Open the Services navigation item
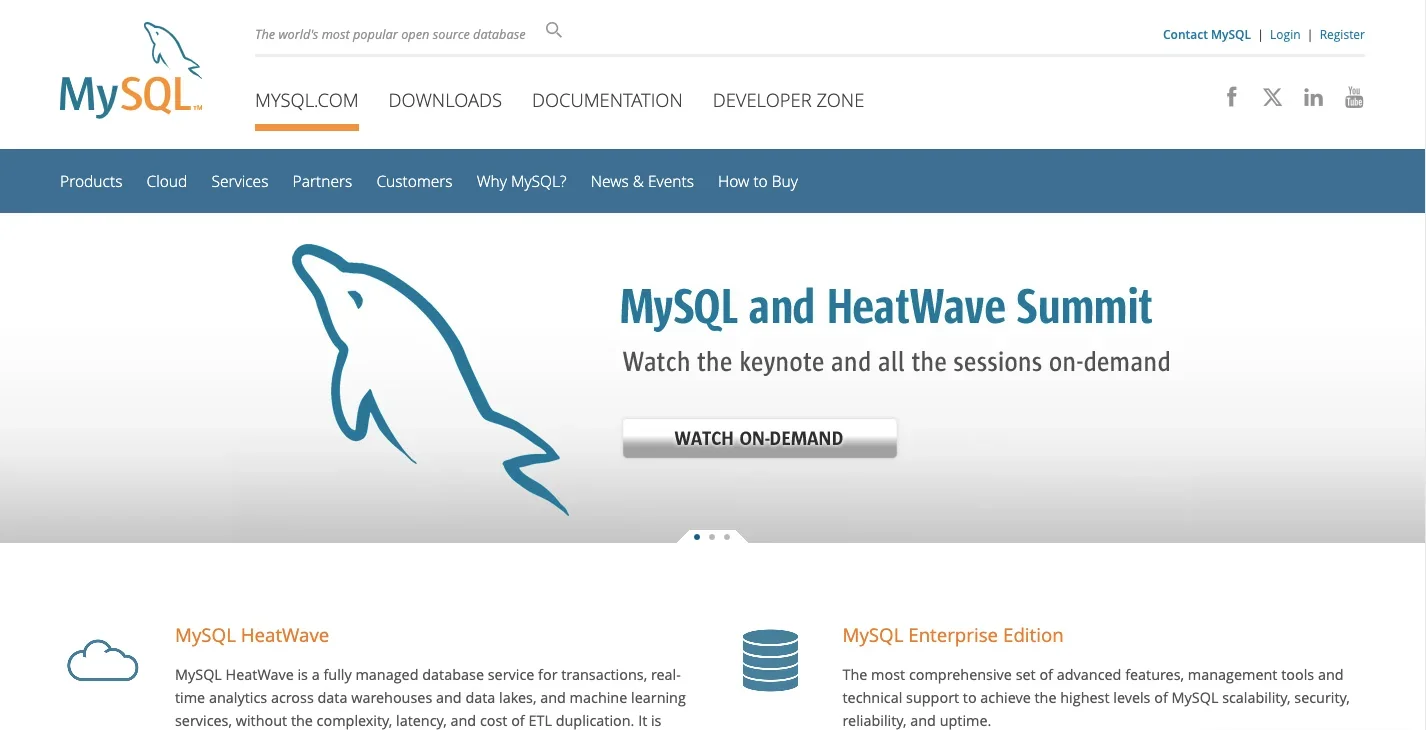Viewport: 1426px width, 730px height. click(x=239, y=181)
